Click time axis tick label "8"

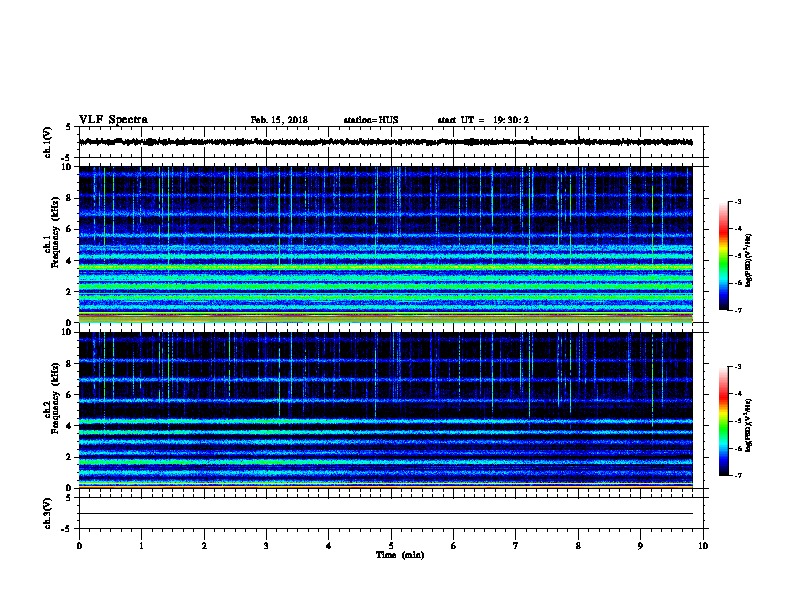[578, 545]
